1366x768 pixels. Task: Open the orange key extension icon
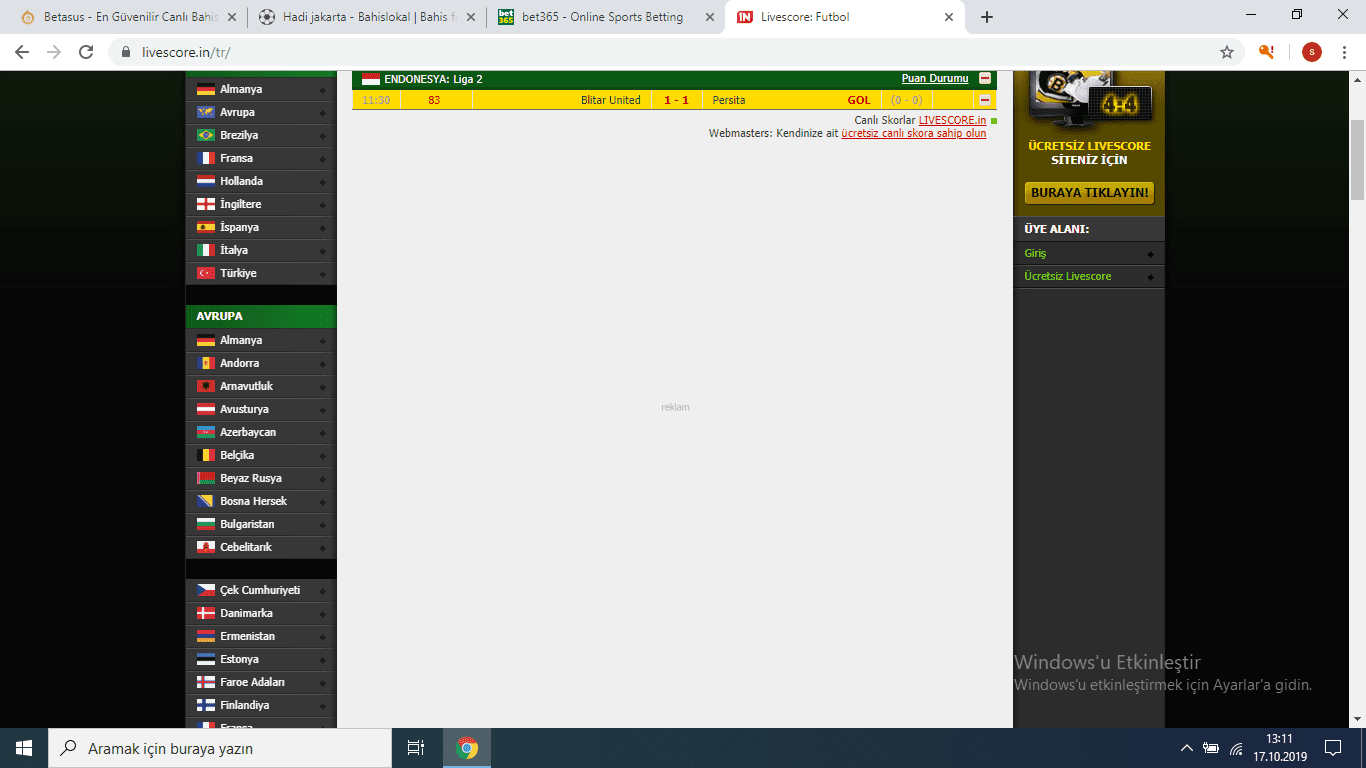pos(1267,52)
